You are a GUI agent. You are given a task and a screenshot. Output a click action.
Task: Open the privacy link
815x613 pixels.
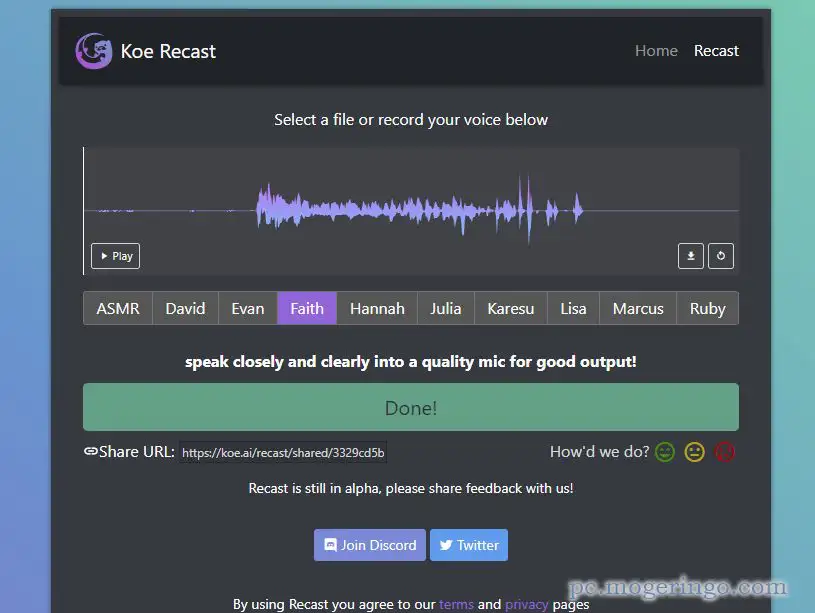click(527, 605)
